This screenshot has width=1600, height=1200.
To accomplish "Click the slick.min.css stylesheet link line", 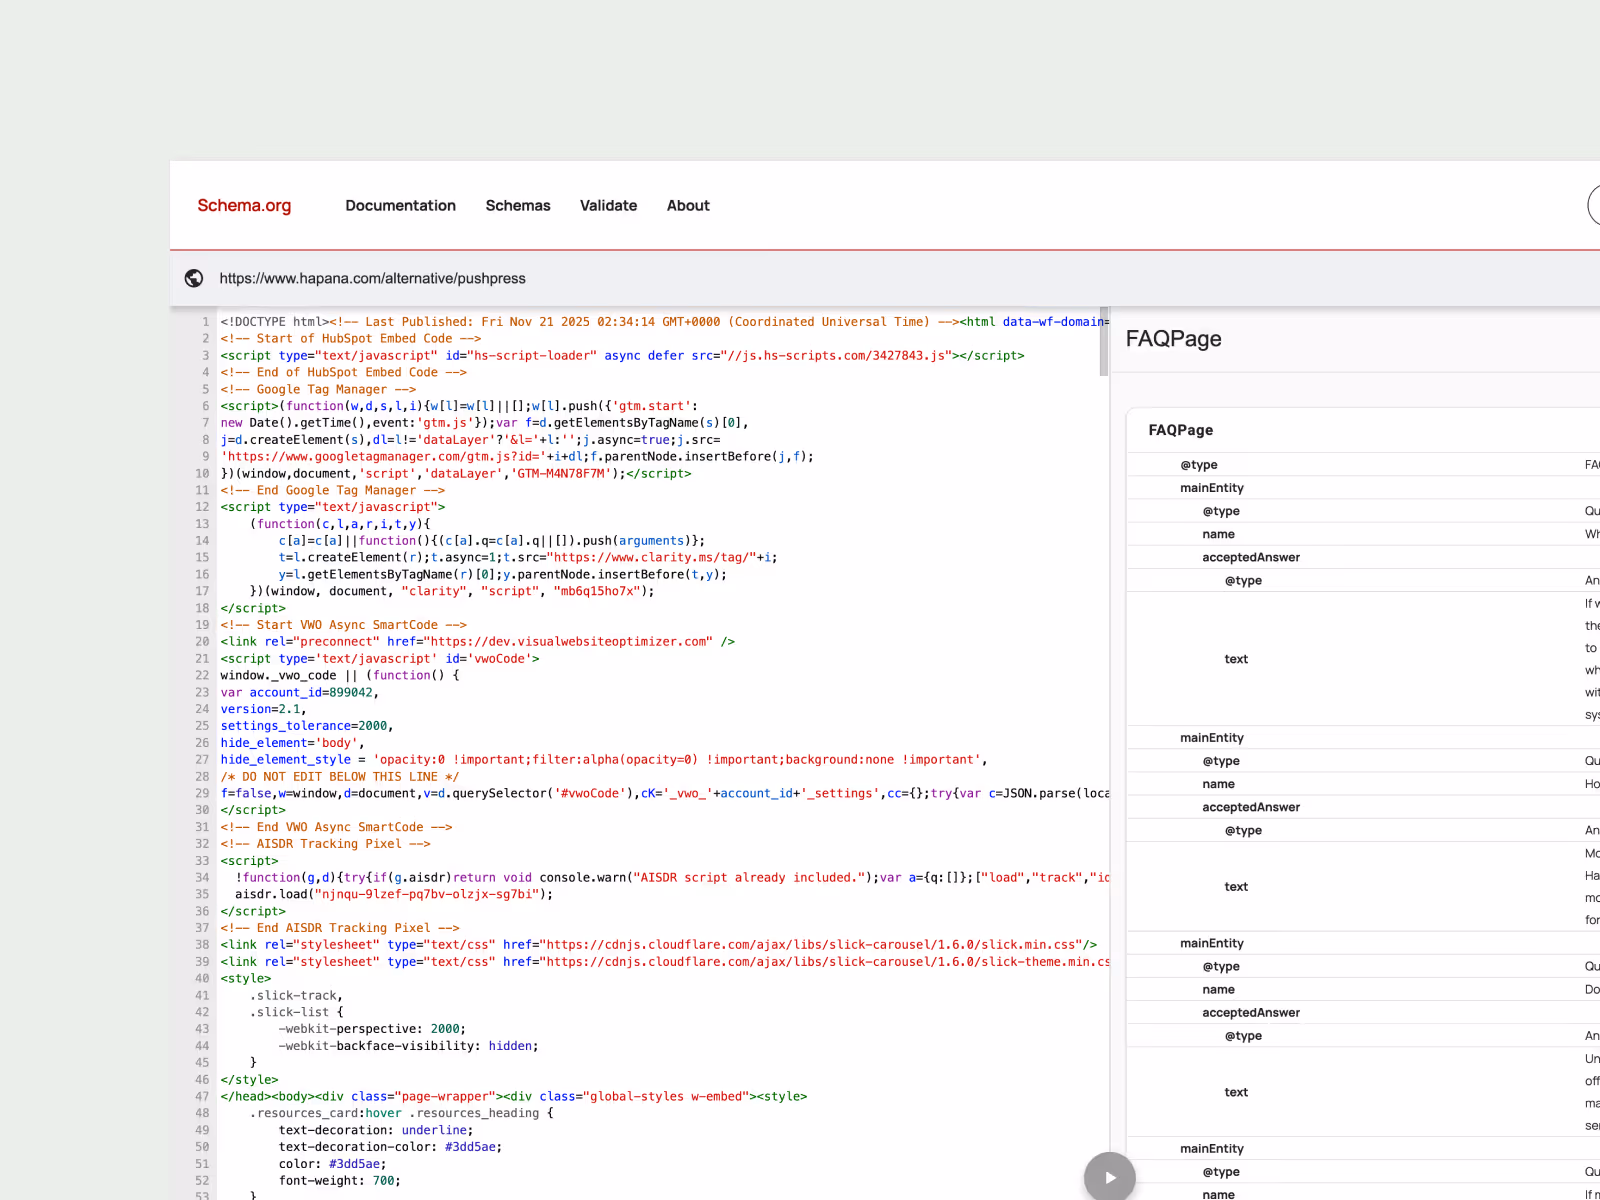I will coord(659,945).
